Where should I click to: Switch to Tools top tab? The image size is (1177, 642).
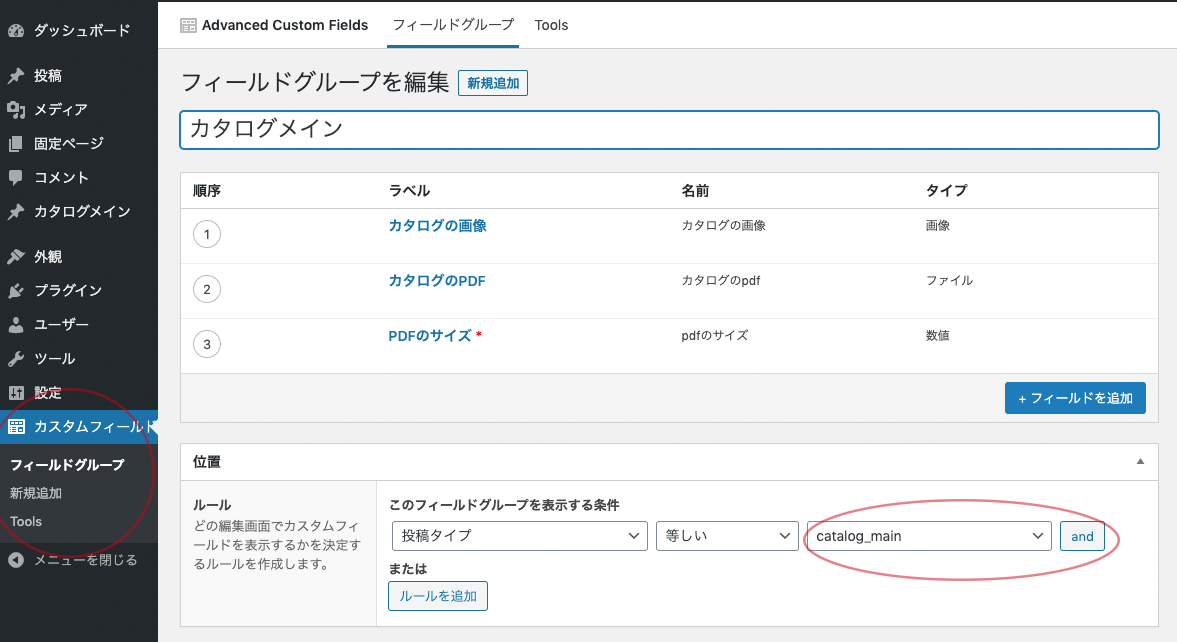click(551, 25)
